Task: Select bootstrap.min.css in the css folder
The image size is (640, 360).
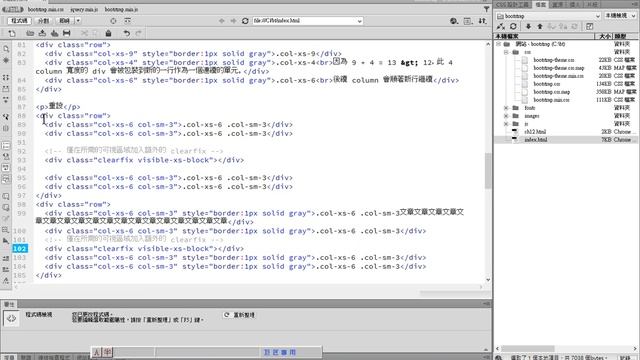Action: (551, 100)
